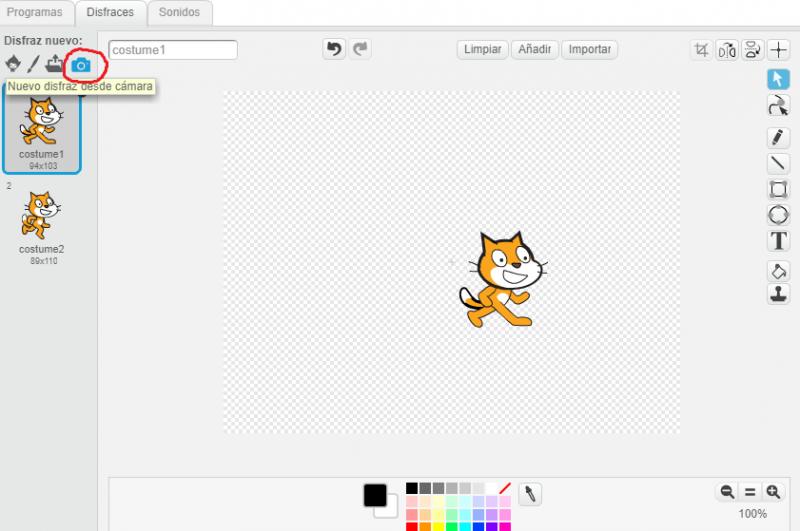Click the "costume2" name label
Screen dimensions: 800x531
click(x=41, y=249)
